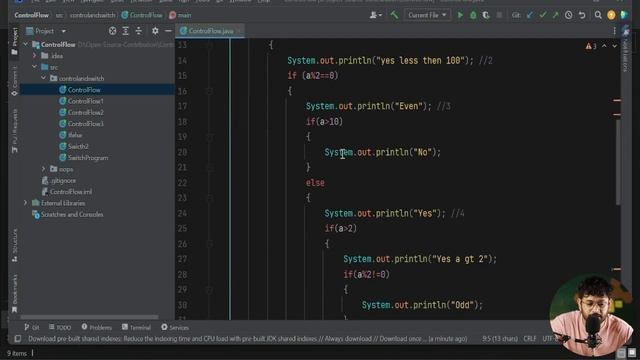Click the controlandswitch breadcrumb
640x360 pixels.
pyautogui.click(x=92, y=15)
